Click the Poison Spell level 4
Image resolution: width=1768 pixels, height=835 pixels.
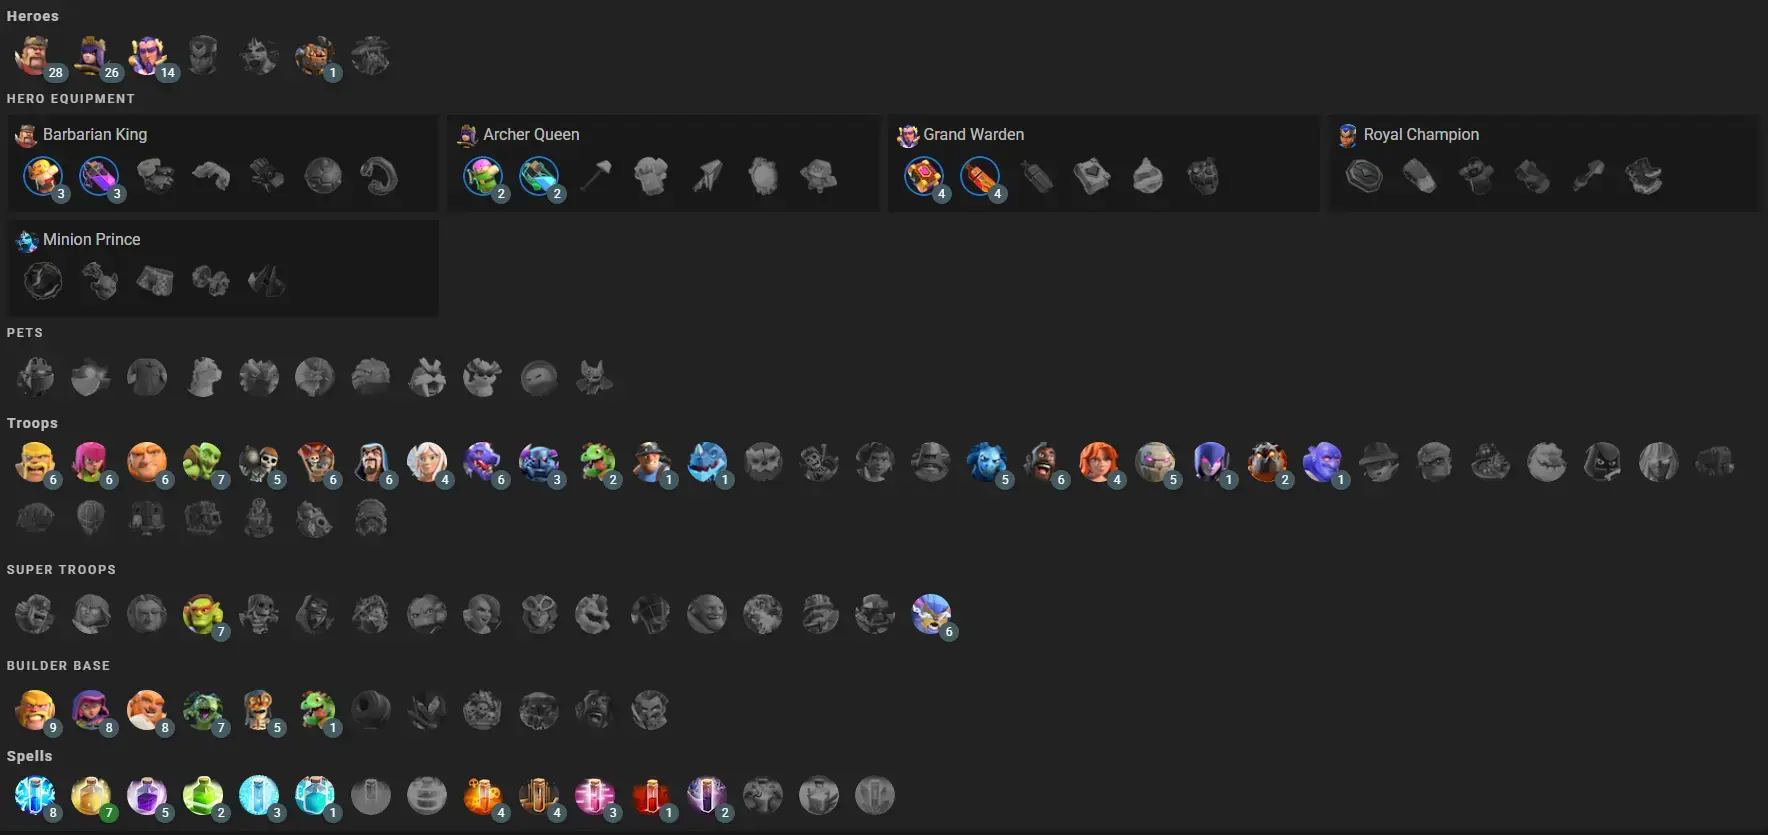point(483,795)
